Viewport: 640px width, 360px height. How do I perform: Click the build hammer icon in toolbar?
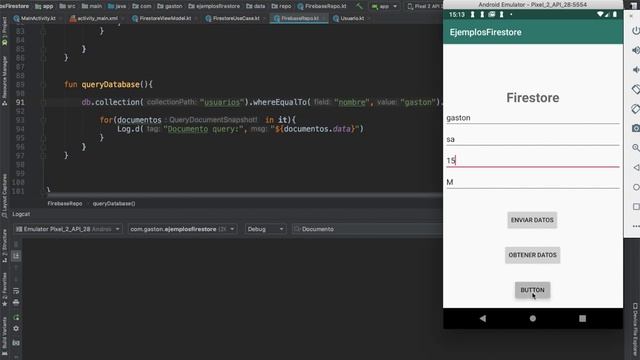tap(359, 6)
